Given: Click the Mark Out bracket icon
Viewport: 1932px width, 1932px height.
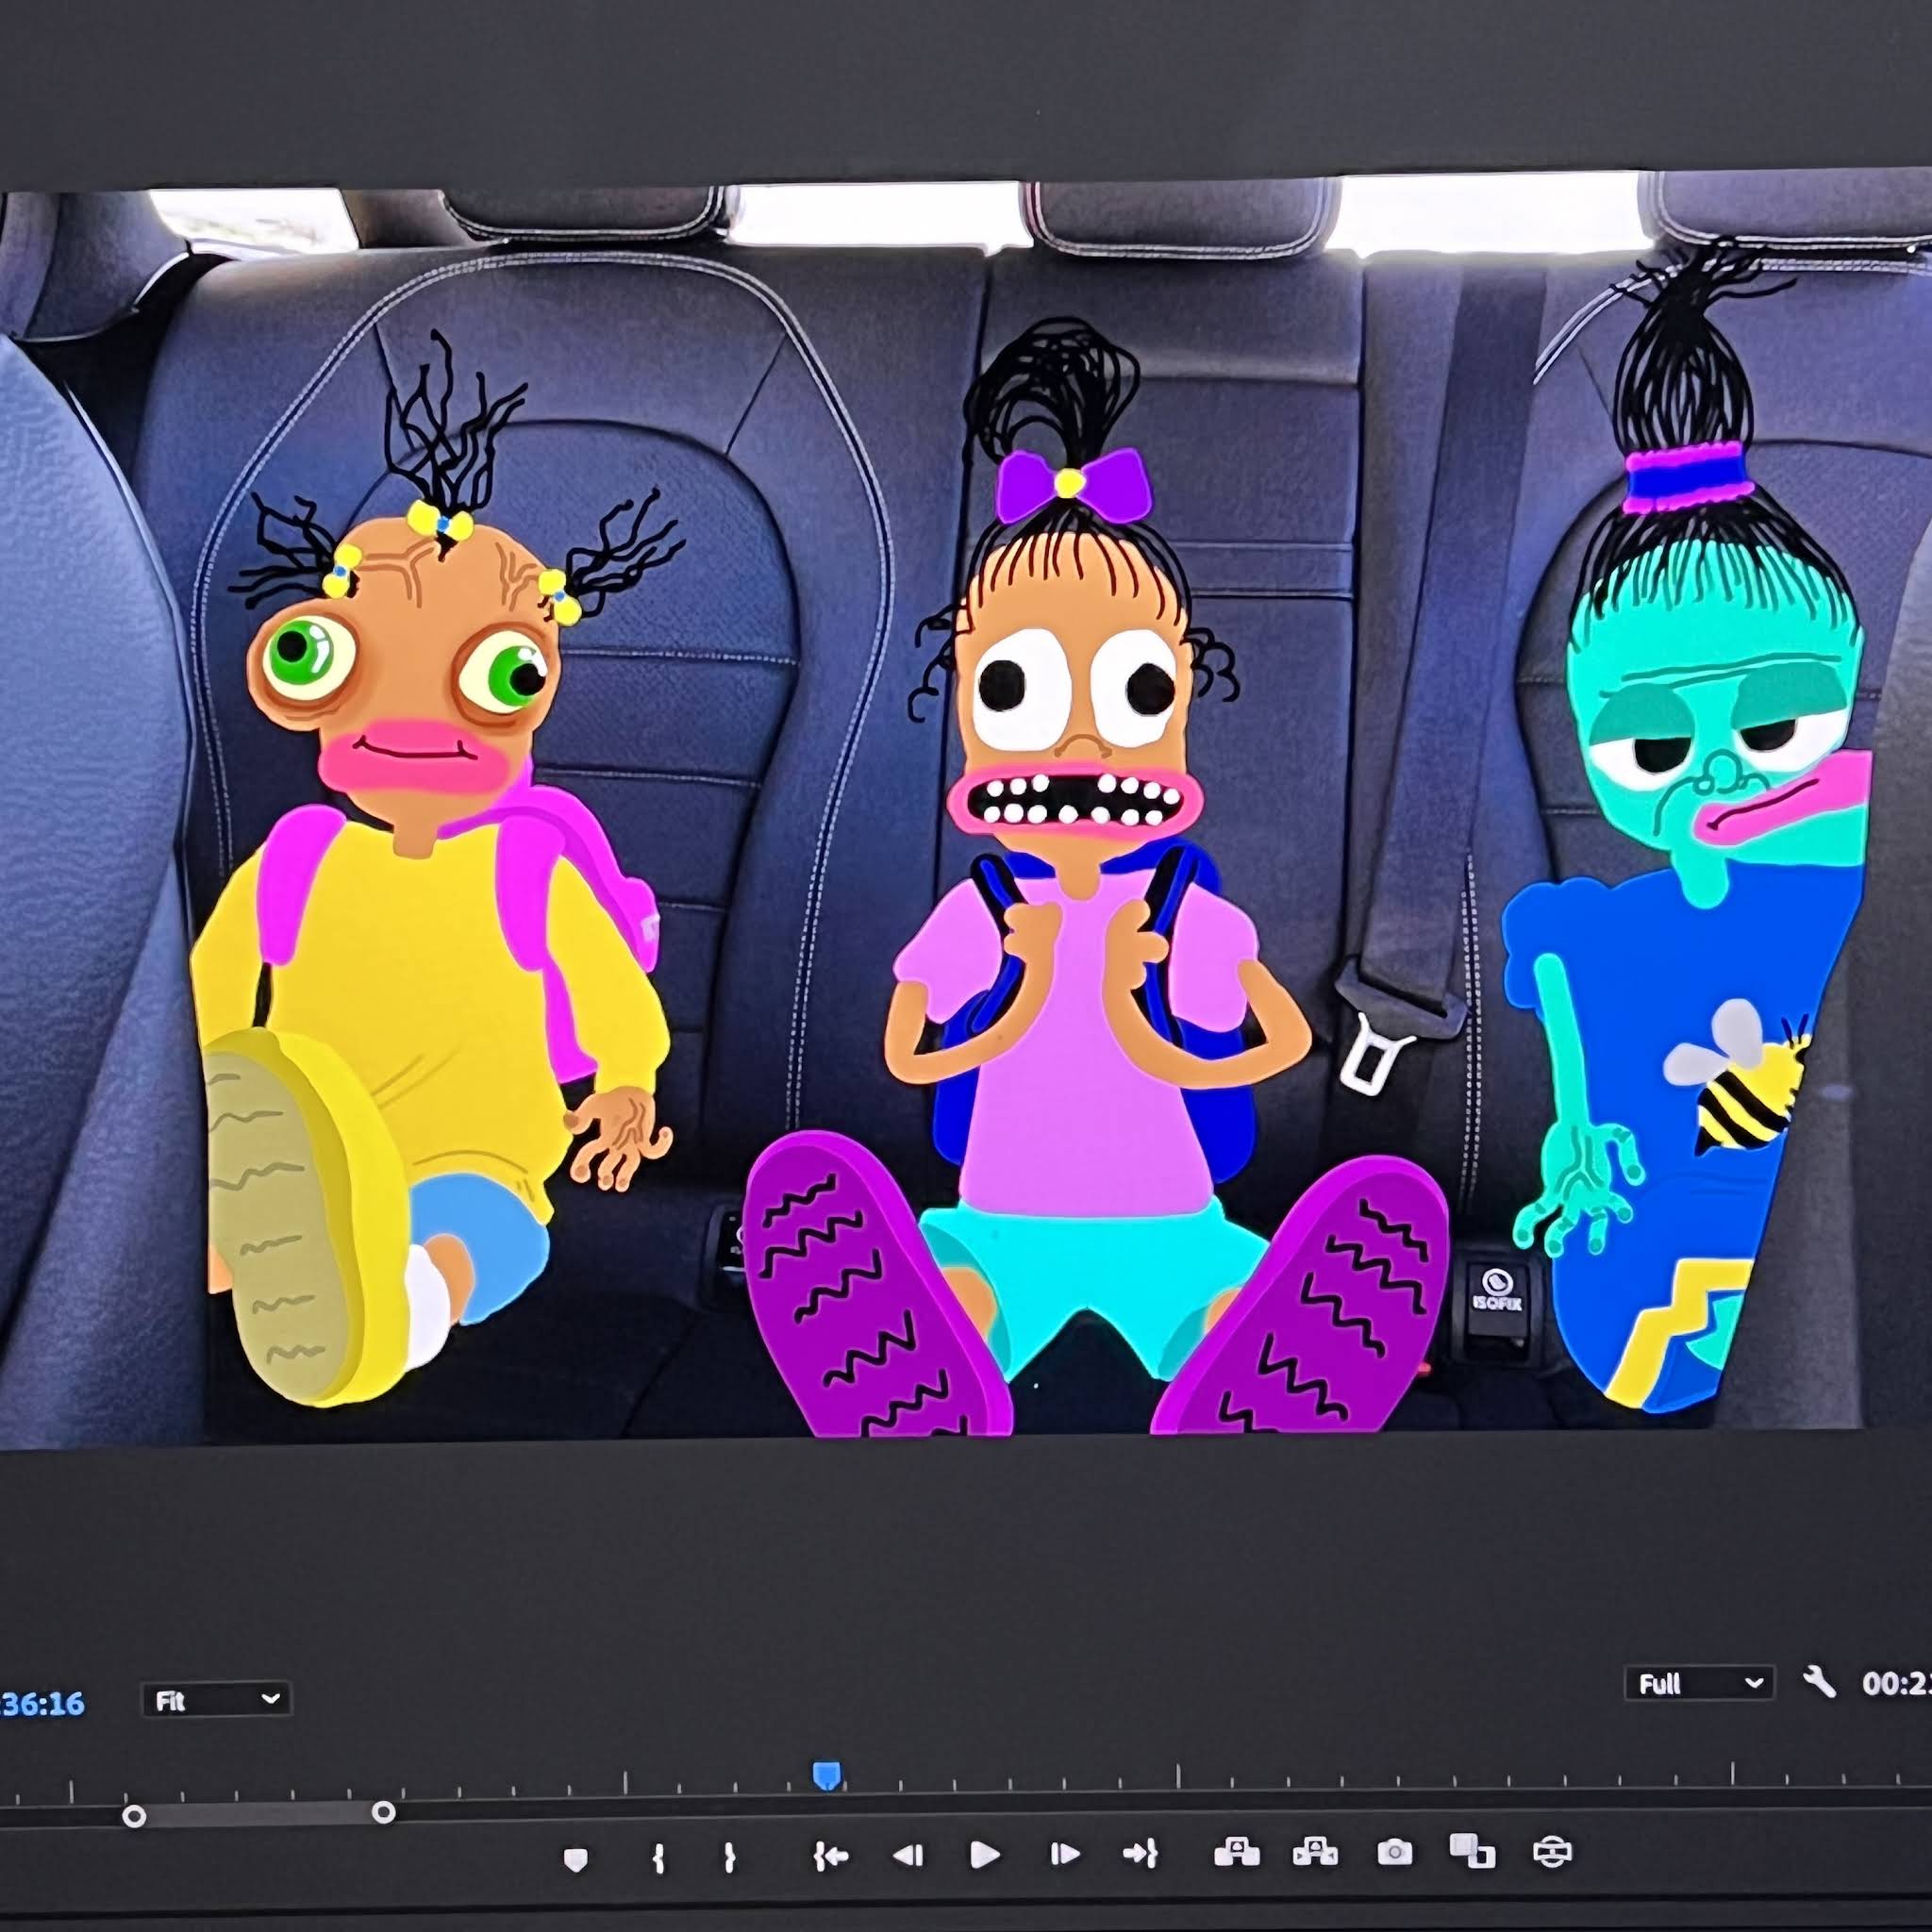Looking at the screenshot, I should (730, 1858).
